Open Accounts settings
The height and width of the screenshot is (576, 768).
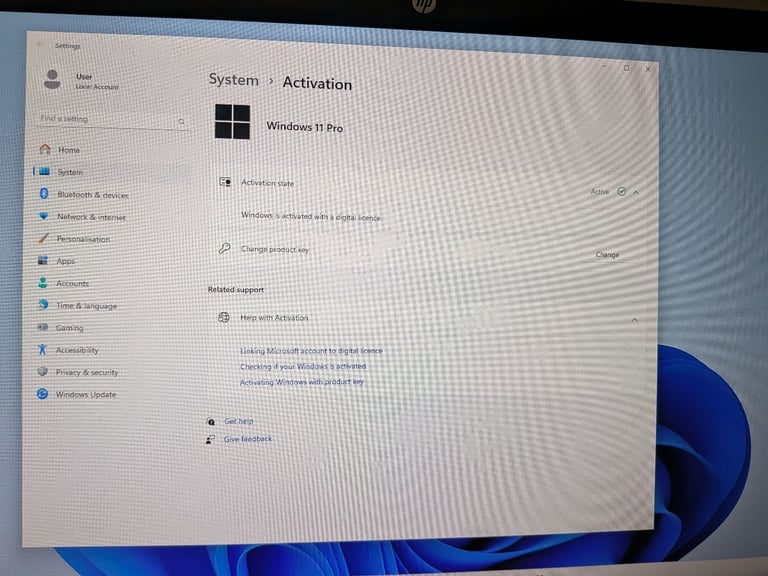click(72, 284)
